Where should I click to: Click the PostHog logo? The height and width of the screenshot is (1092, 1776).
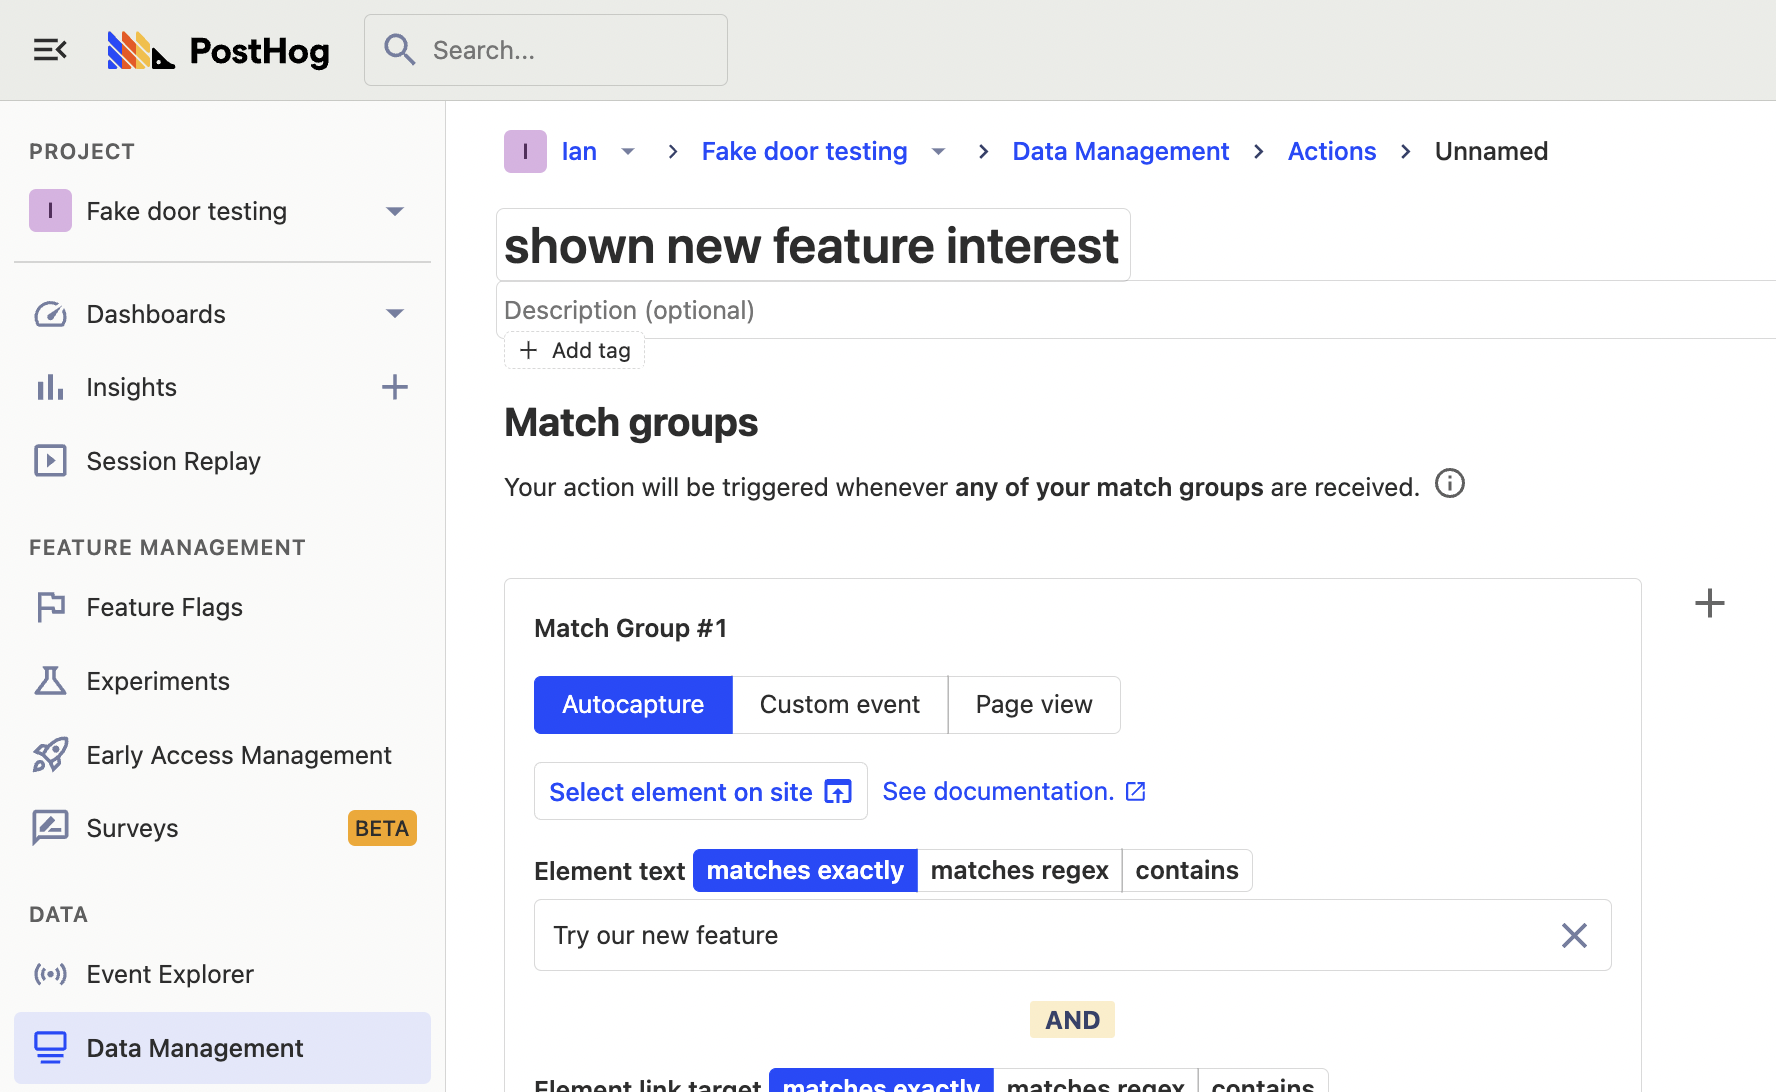[219, 51]
